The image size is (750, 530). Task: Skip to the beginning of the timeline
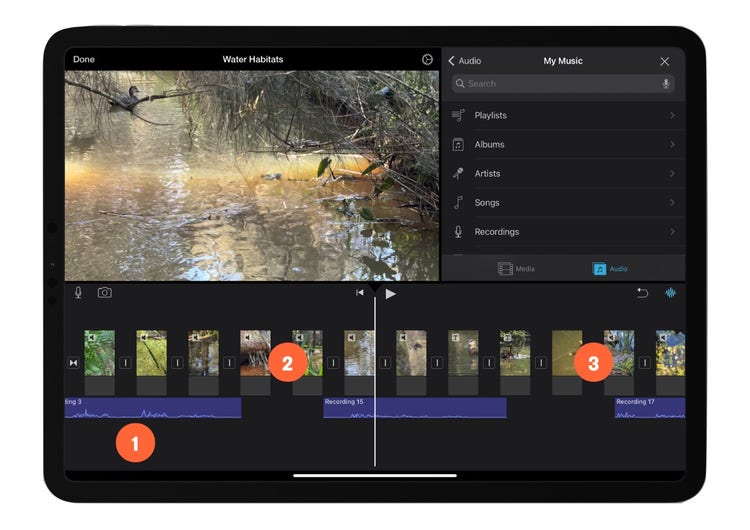pos(360,293)
